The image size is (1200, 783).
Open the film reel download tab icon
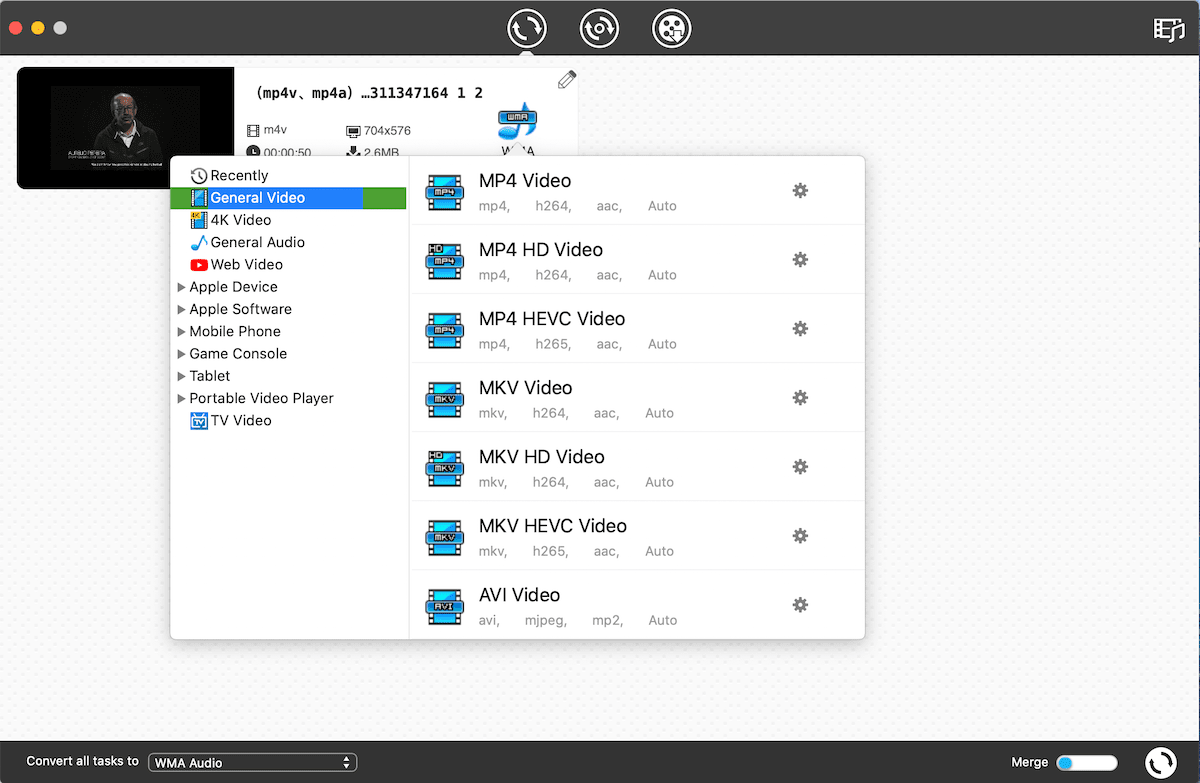pos(671,28)
